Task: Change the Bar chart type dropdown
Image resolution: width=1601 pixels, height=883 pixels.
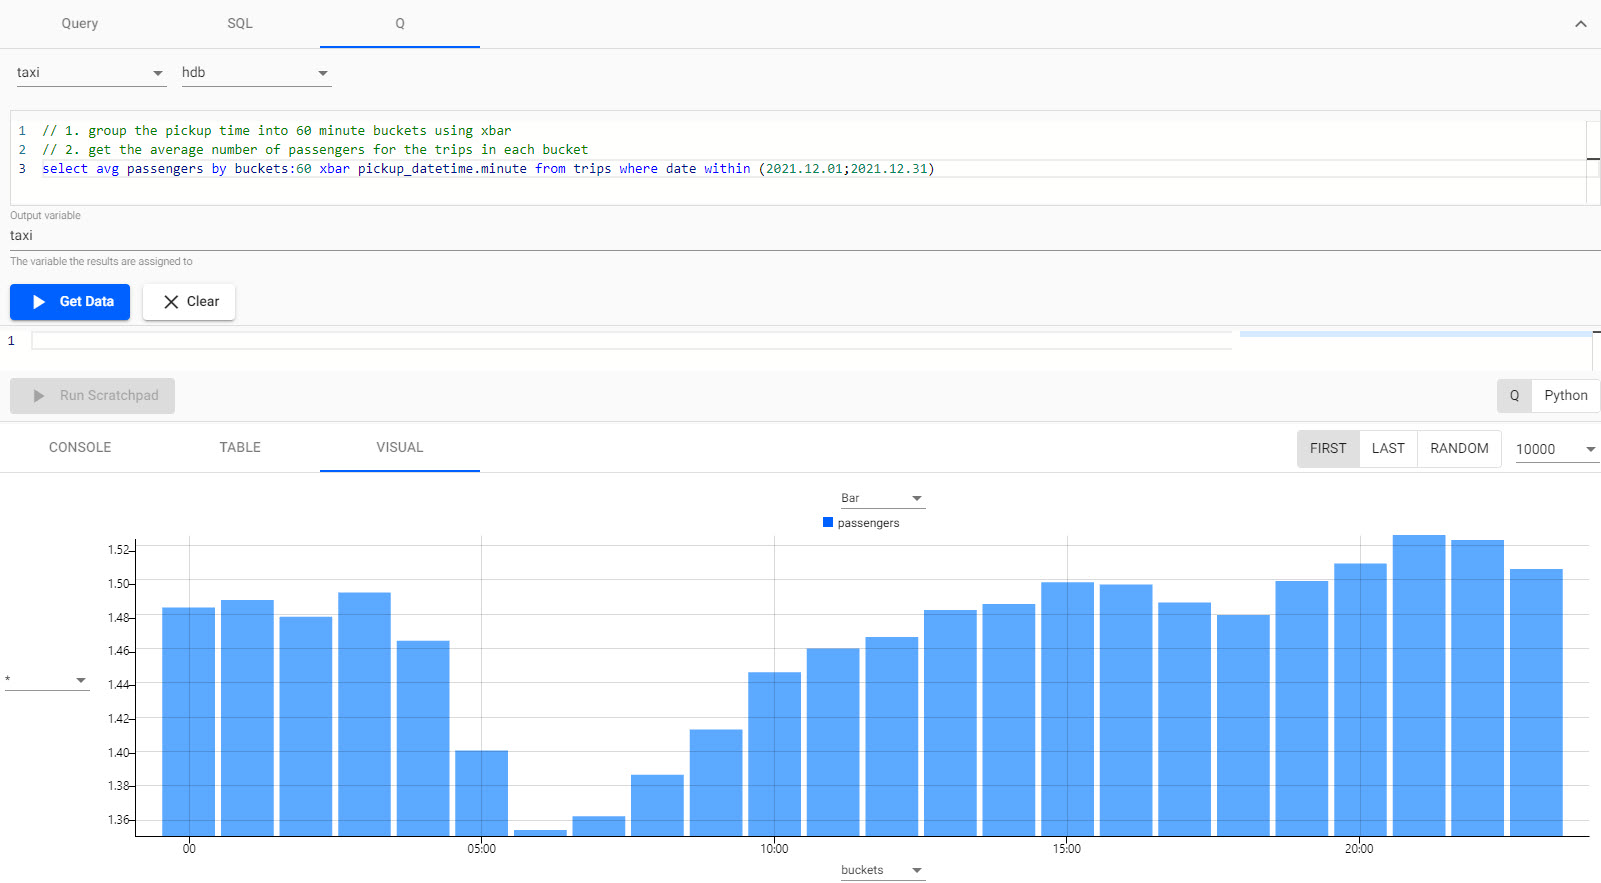Action: [x=882, y=498]
